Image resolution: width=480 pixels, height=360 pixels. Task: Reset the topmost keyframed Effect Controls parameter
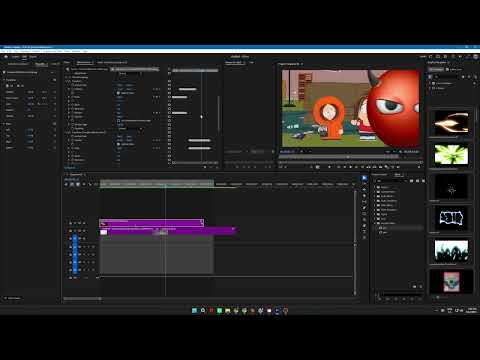170,89
